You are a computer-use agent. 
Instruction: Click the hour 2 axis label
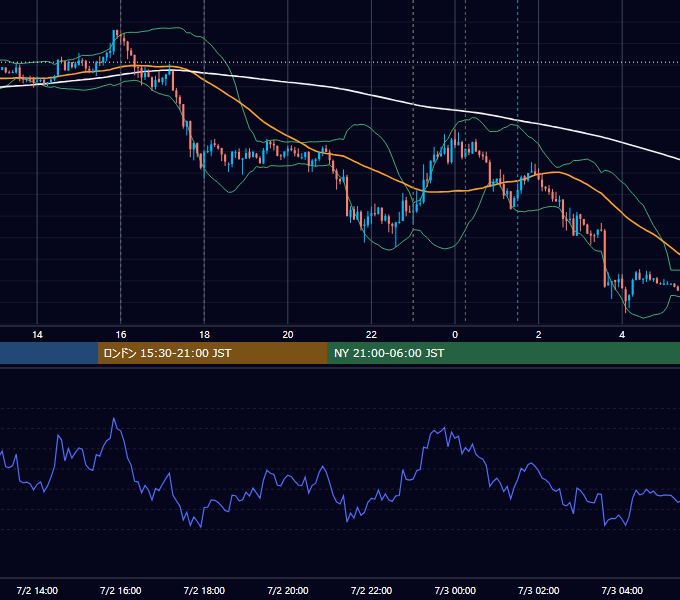[x=539, y=334]
